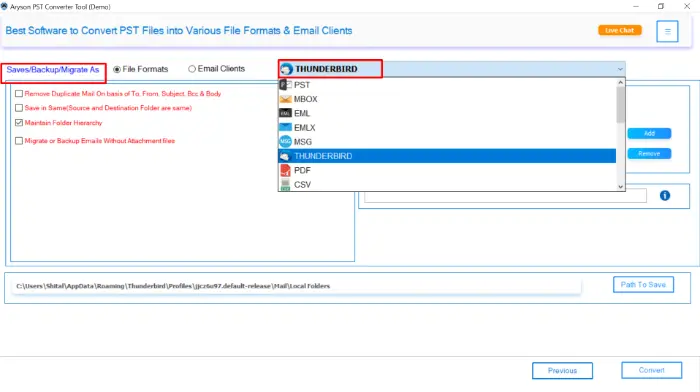Click the EMLX blue mail icon
The height and width of the screenshot is (392, 700).
click(x=285, y=128)
